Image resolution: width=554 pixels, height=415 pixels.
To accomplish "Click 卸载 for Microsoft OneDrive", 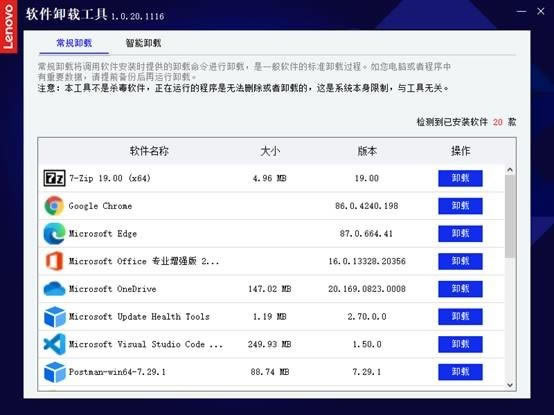I will (460, 289).
